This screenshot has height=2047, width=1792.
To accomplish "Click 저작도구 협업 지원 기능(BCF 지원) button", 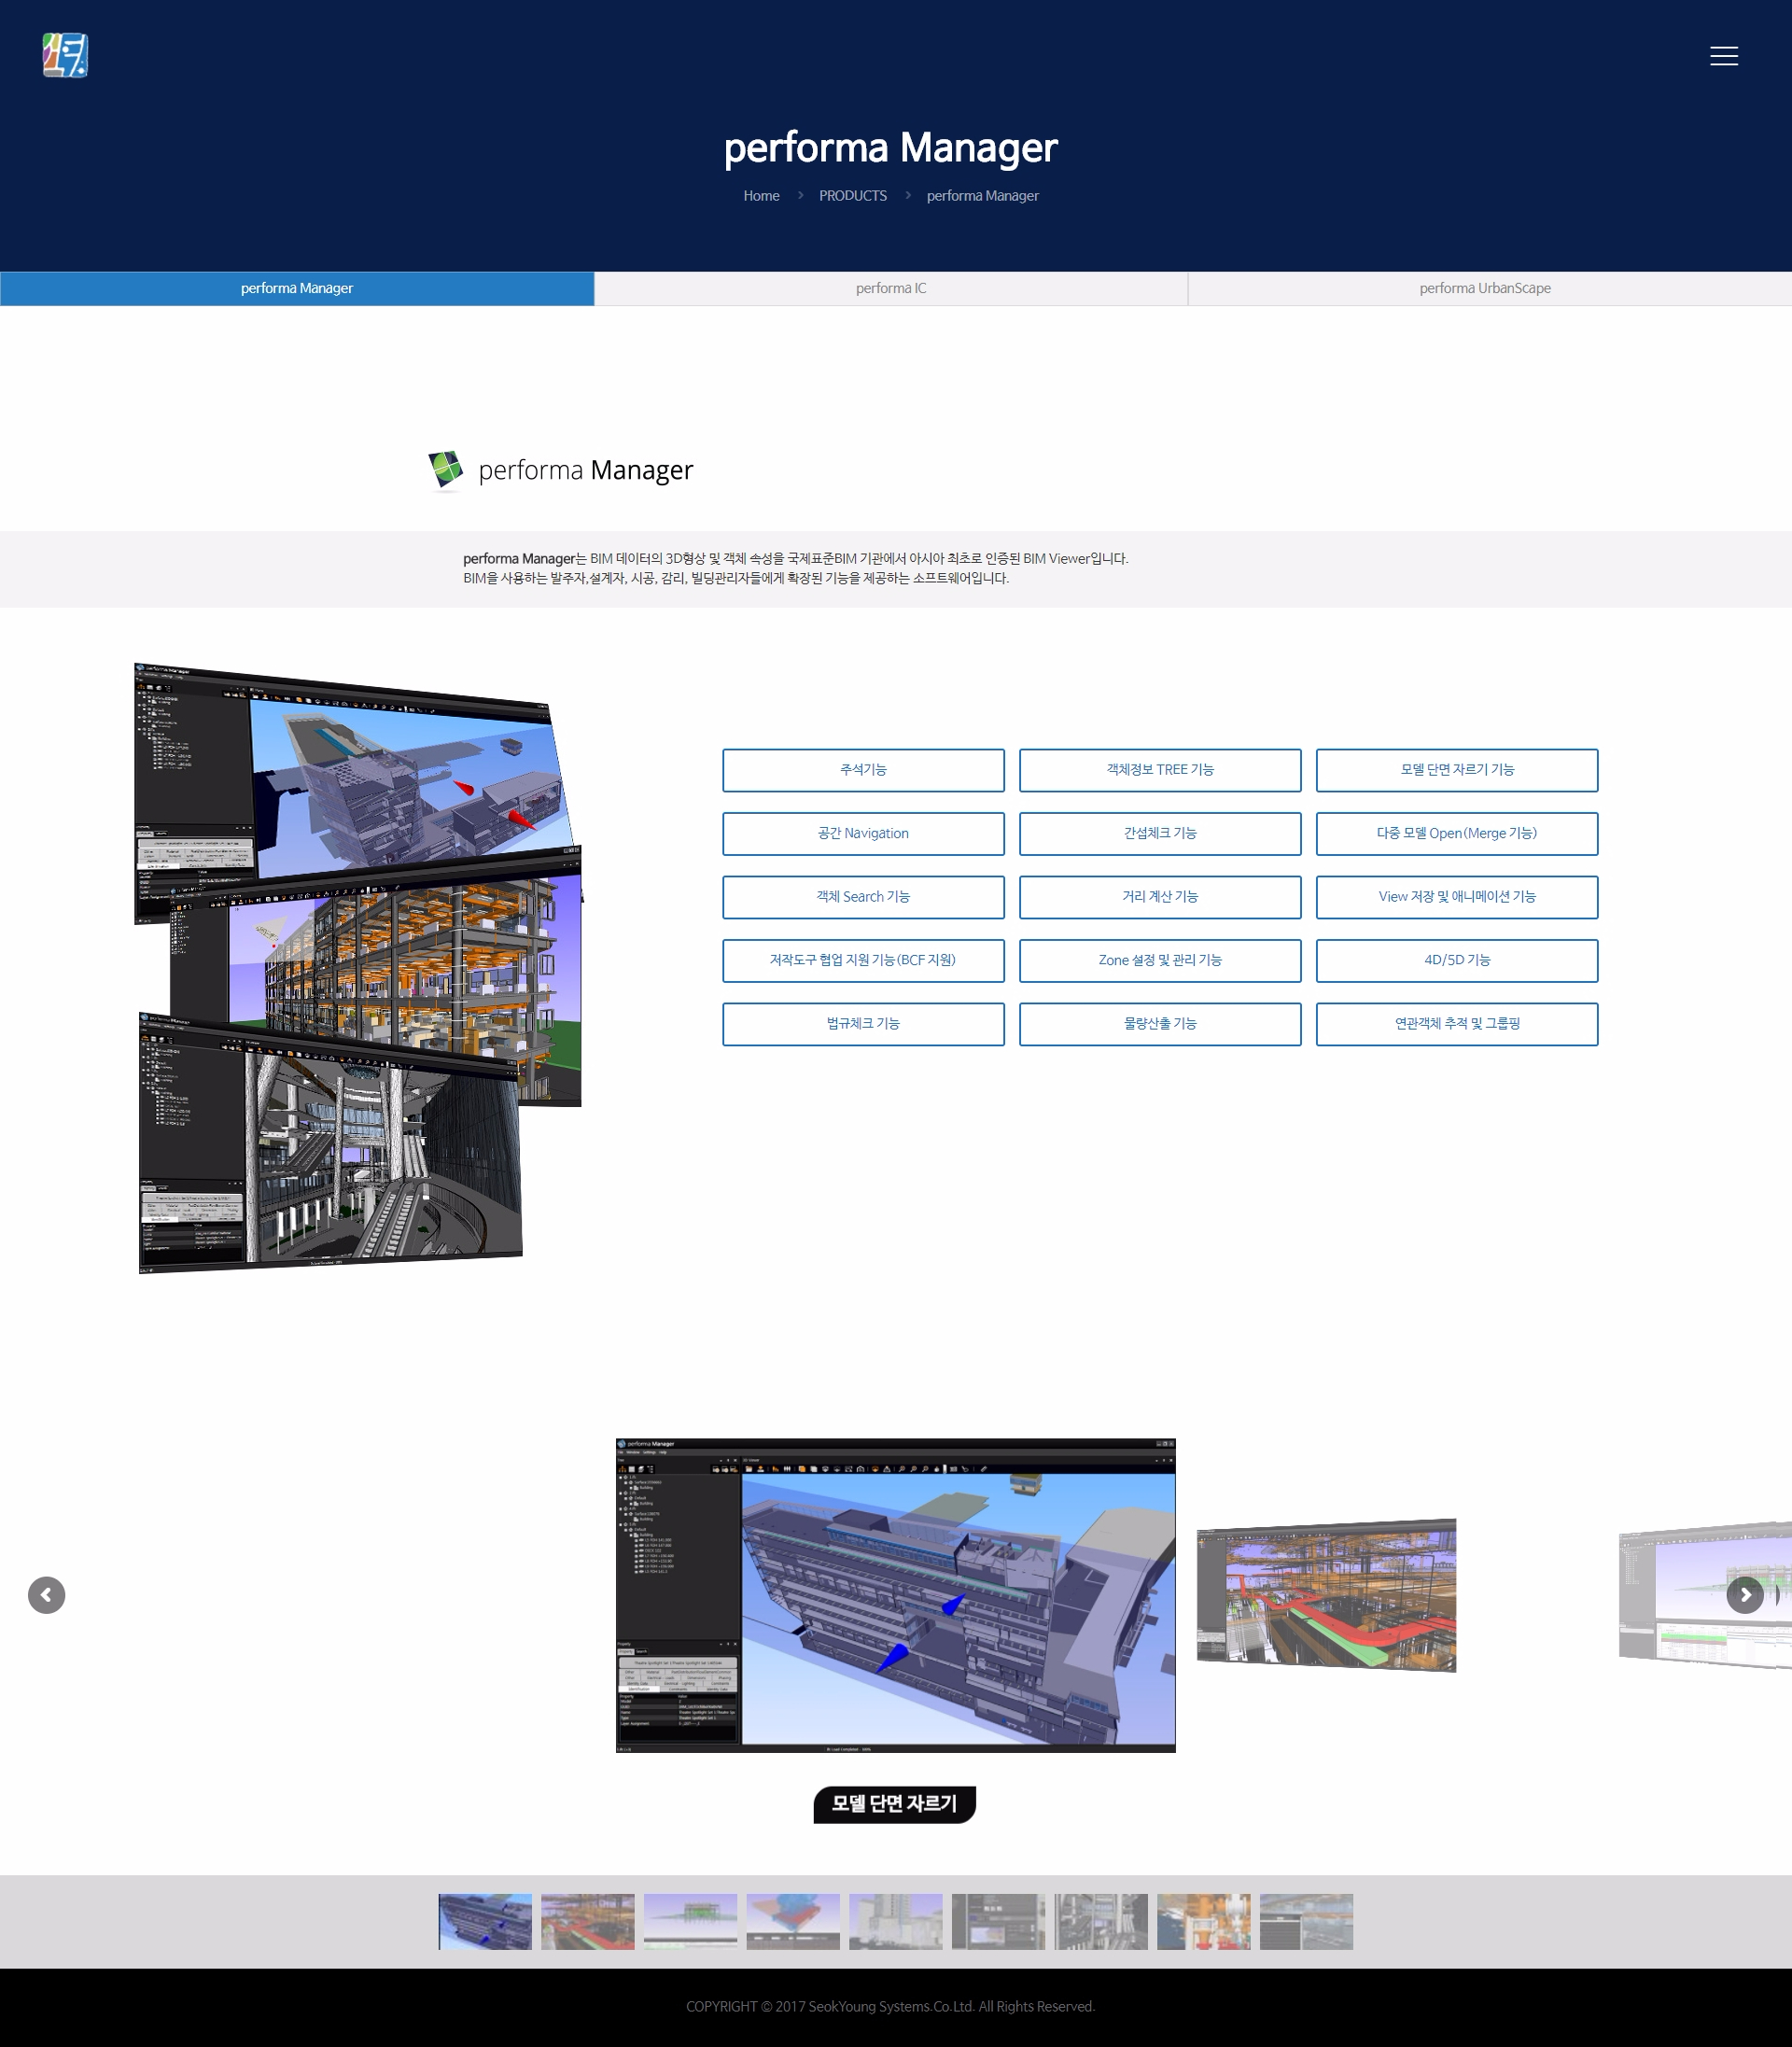I will 863,960.
